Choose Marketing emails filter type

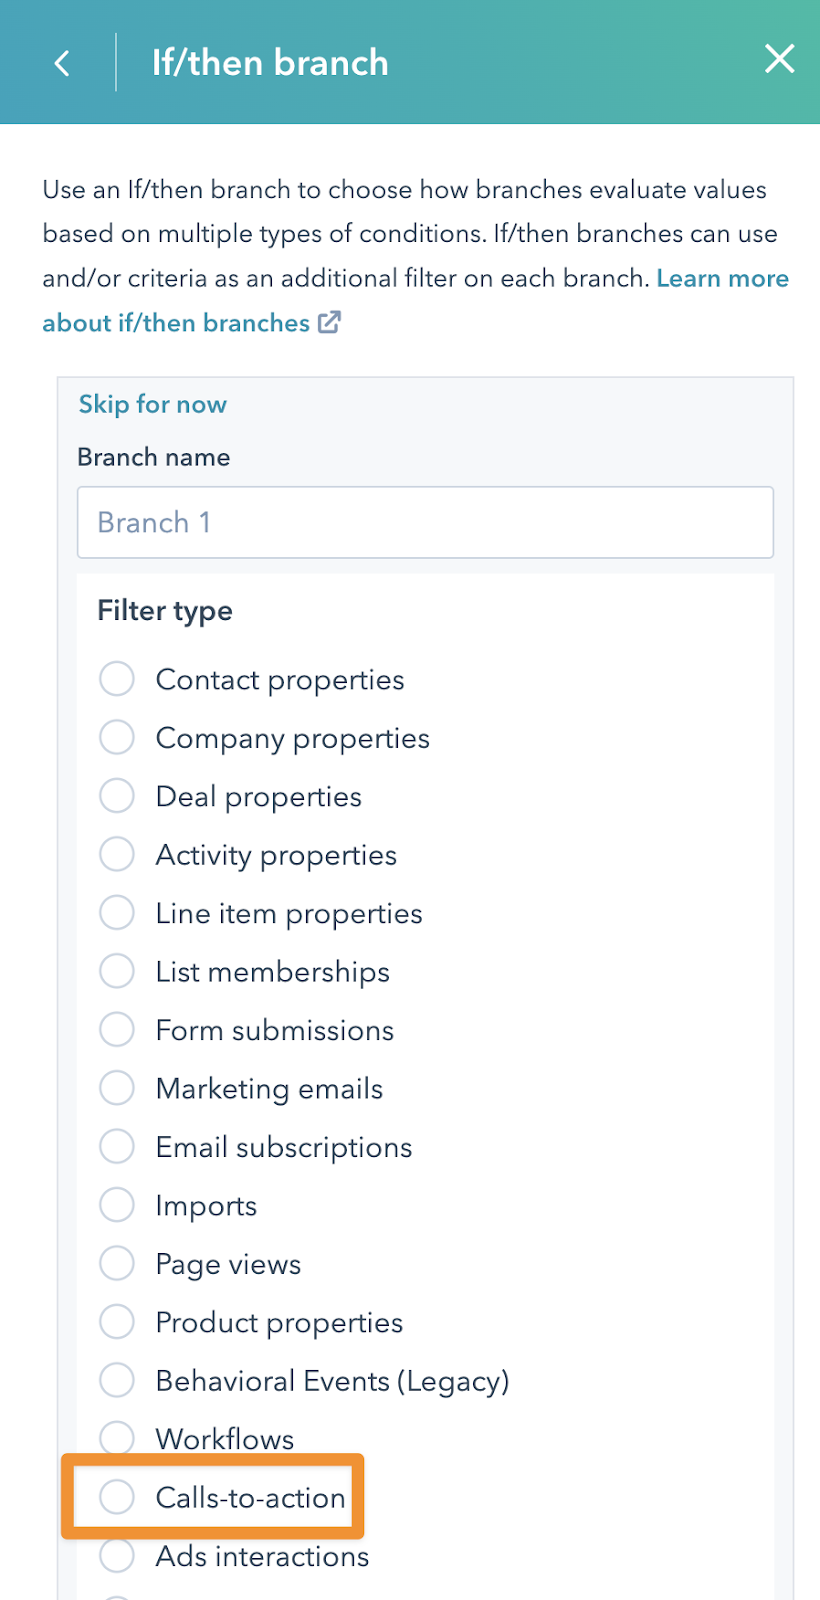pos(117,1088)
